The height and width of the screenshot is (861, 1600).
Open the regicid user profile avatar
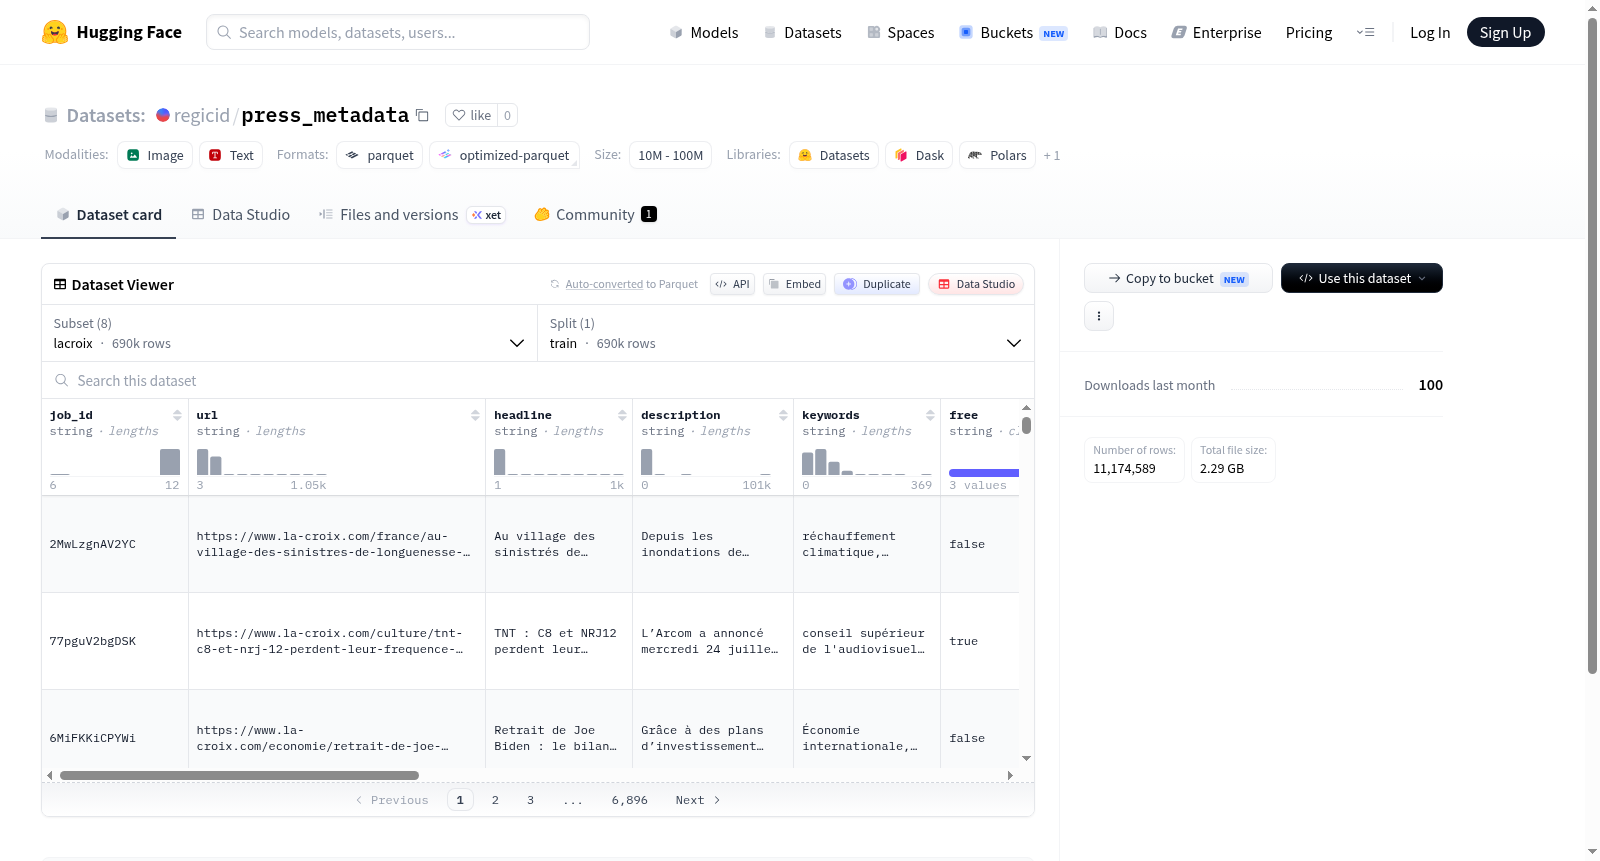[x=163, y=115]
